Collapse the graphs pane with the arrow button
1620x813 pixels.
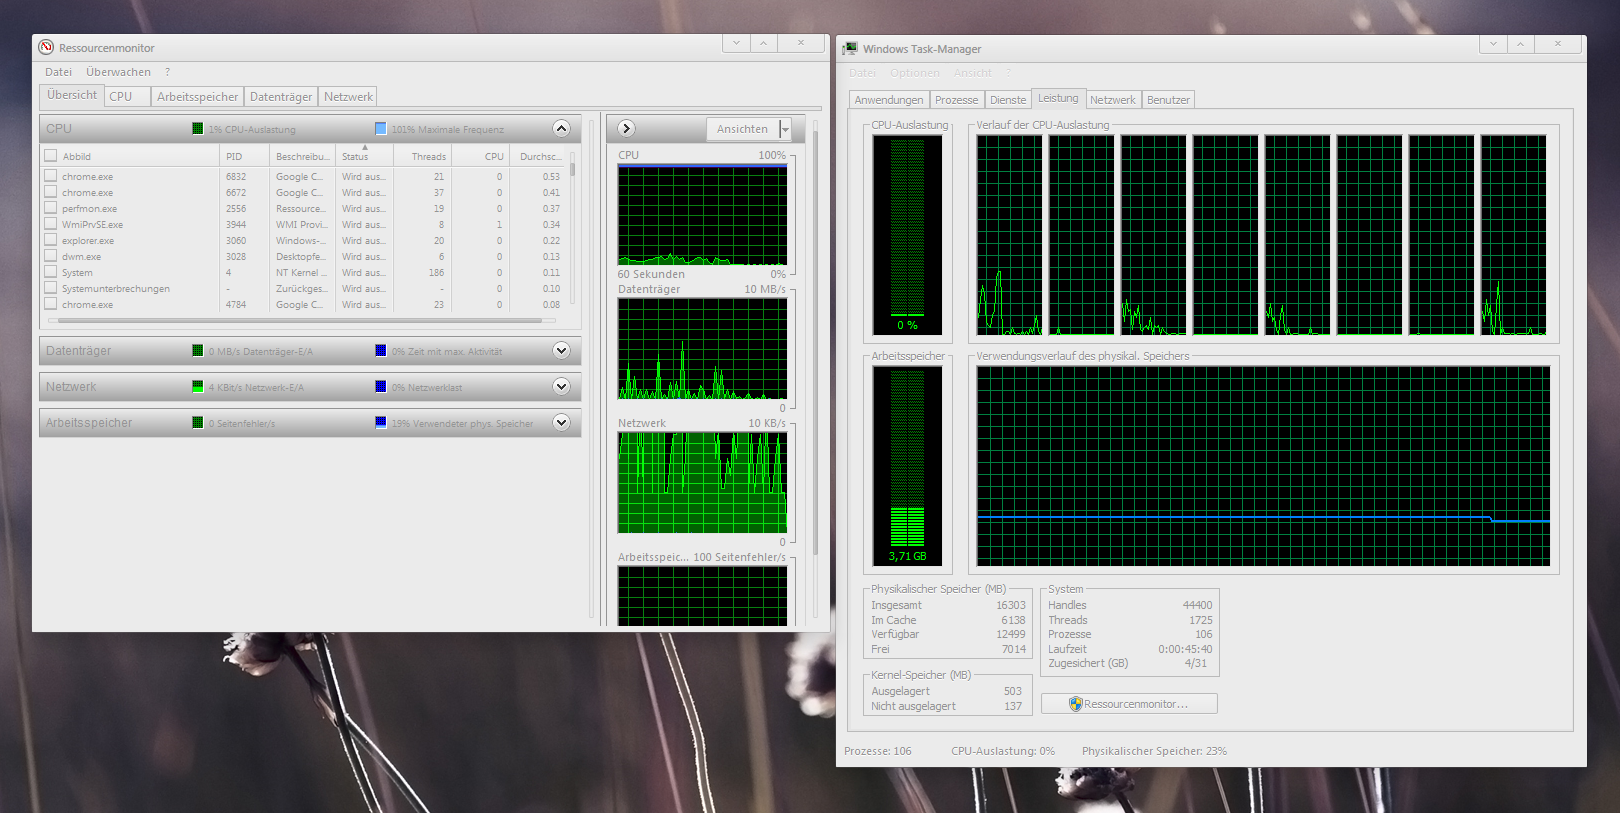pos(626,128)
